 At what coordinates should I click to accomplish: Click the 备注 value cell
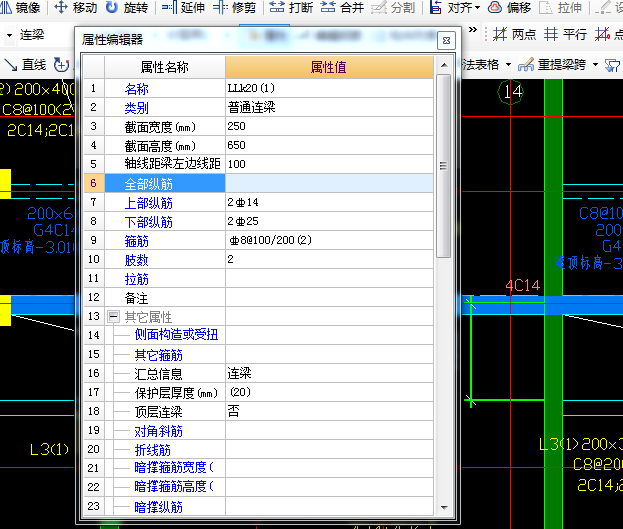329,297
